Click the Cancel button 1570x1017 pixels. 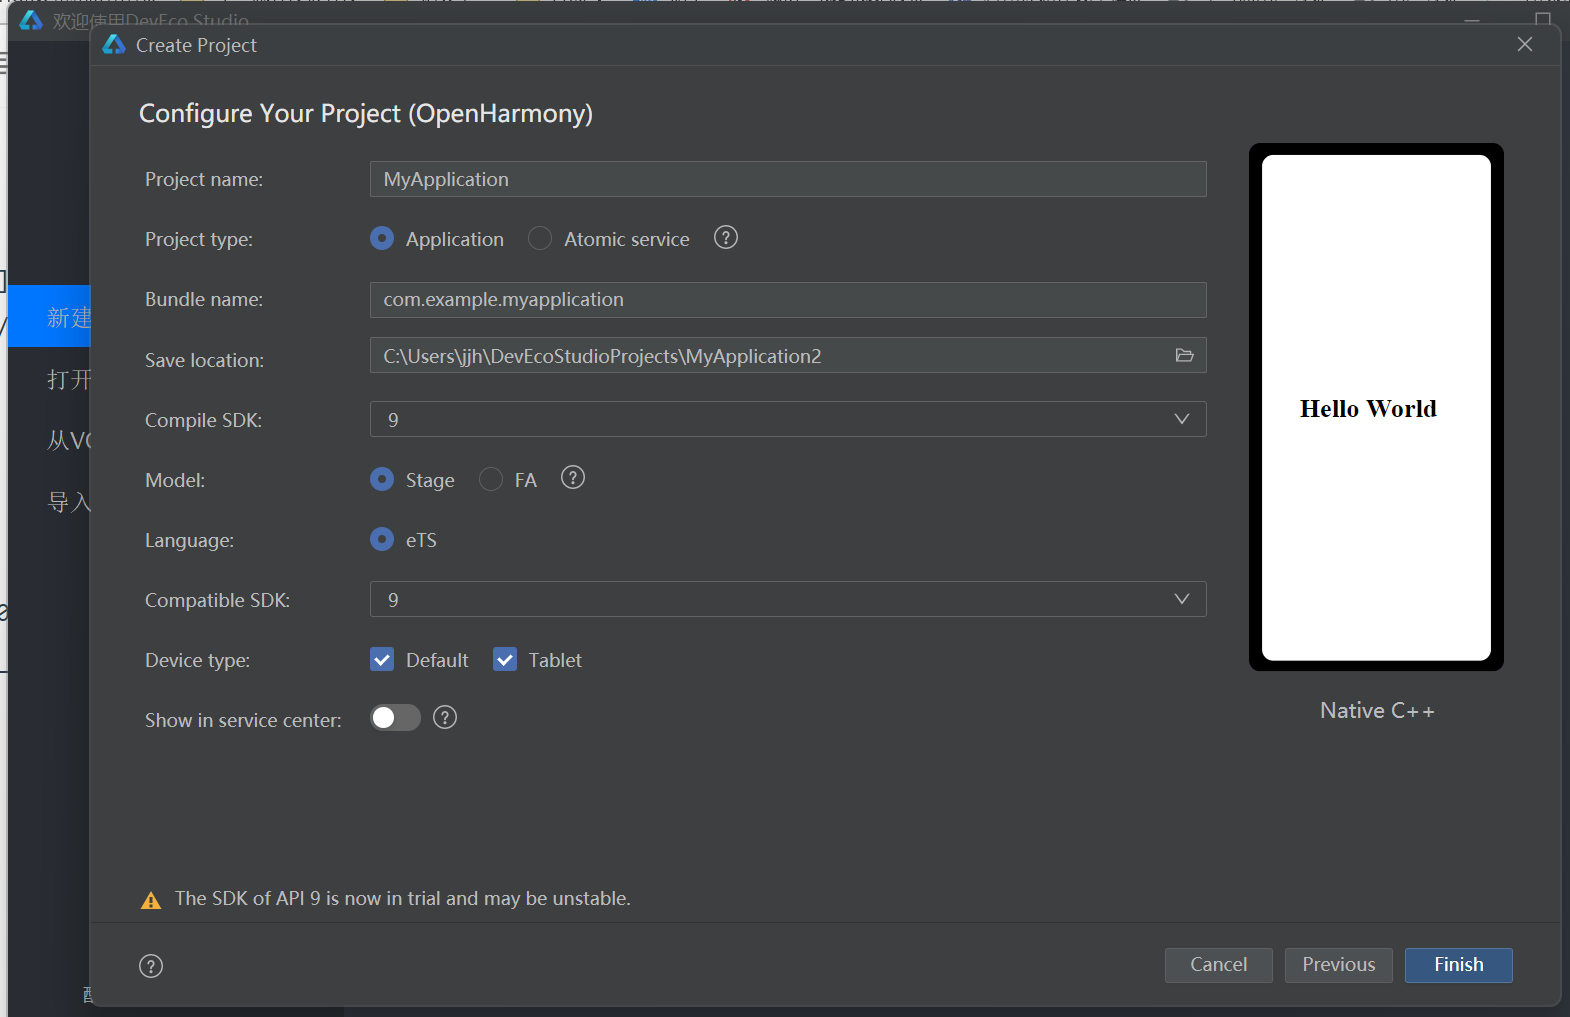pos(1219,965)
